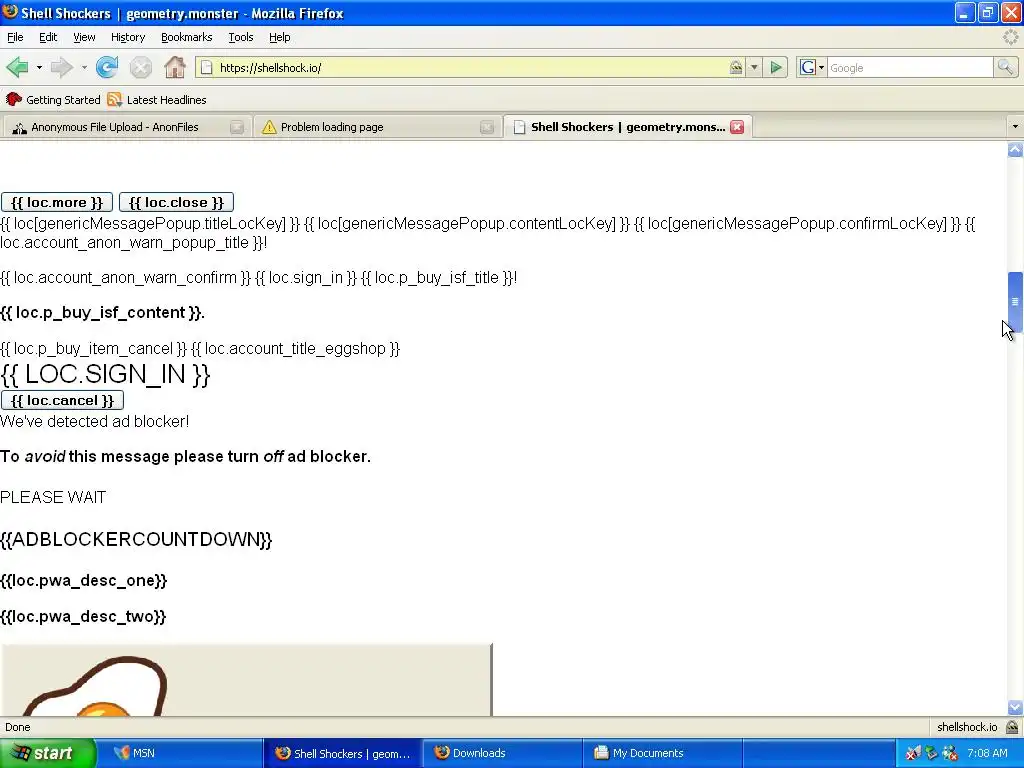Open the Tools menu
This screenshot has width=1024, height=768.
pos(240,37)
